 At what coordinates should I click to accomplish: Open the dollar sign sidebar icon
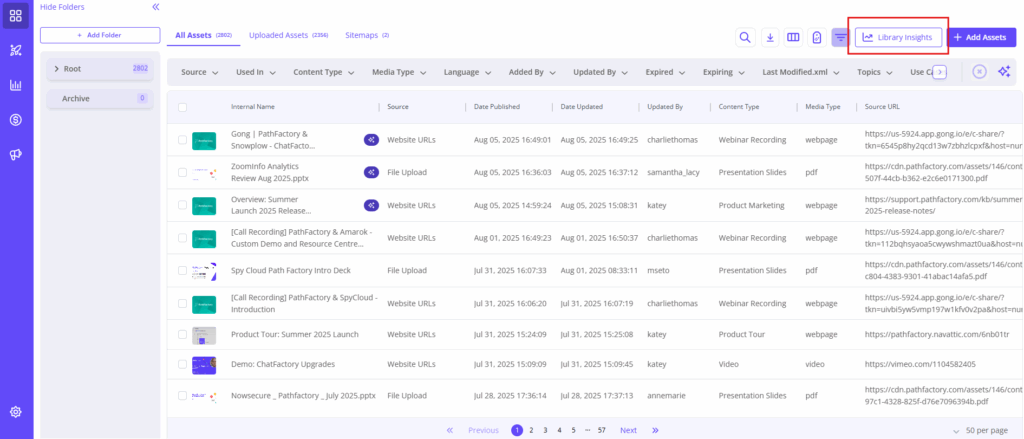pos(16,120)
